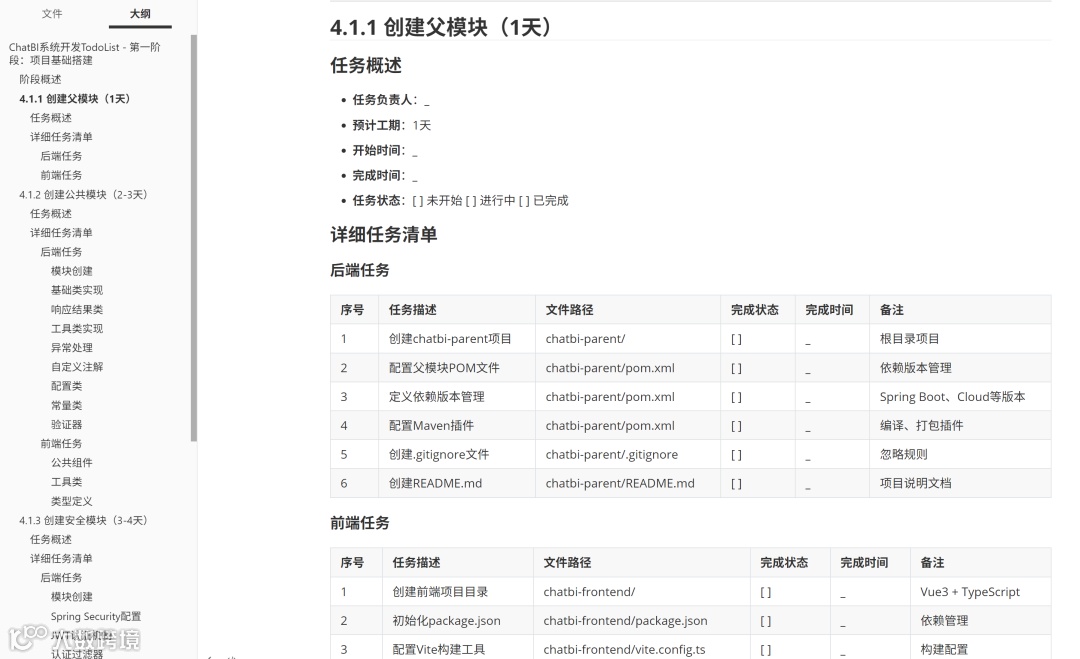1080x659 pixels.
Task: Switch to the 文件 tab in sidebar
Action: click(x=52, y=14)
